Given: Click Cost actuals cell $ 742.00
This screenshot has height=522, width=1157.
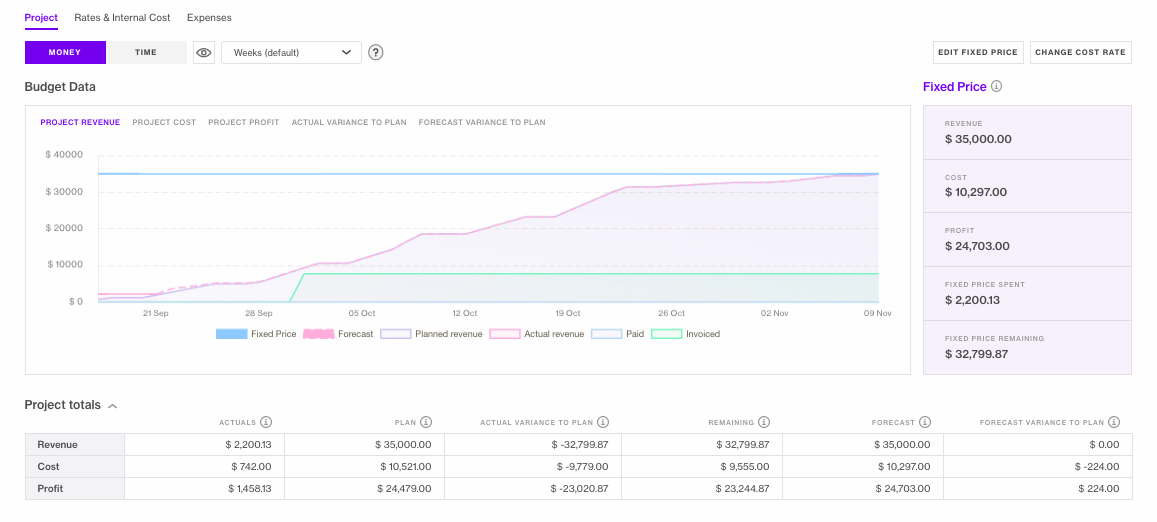Looking at the screenshot, I should coord(204,467).
